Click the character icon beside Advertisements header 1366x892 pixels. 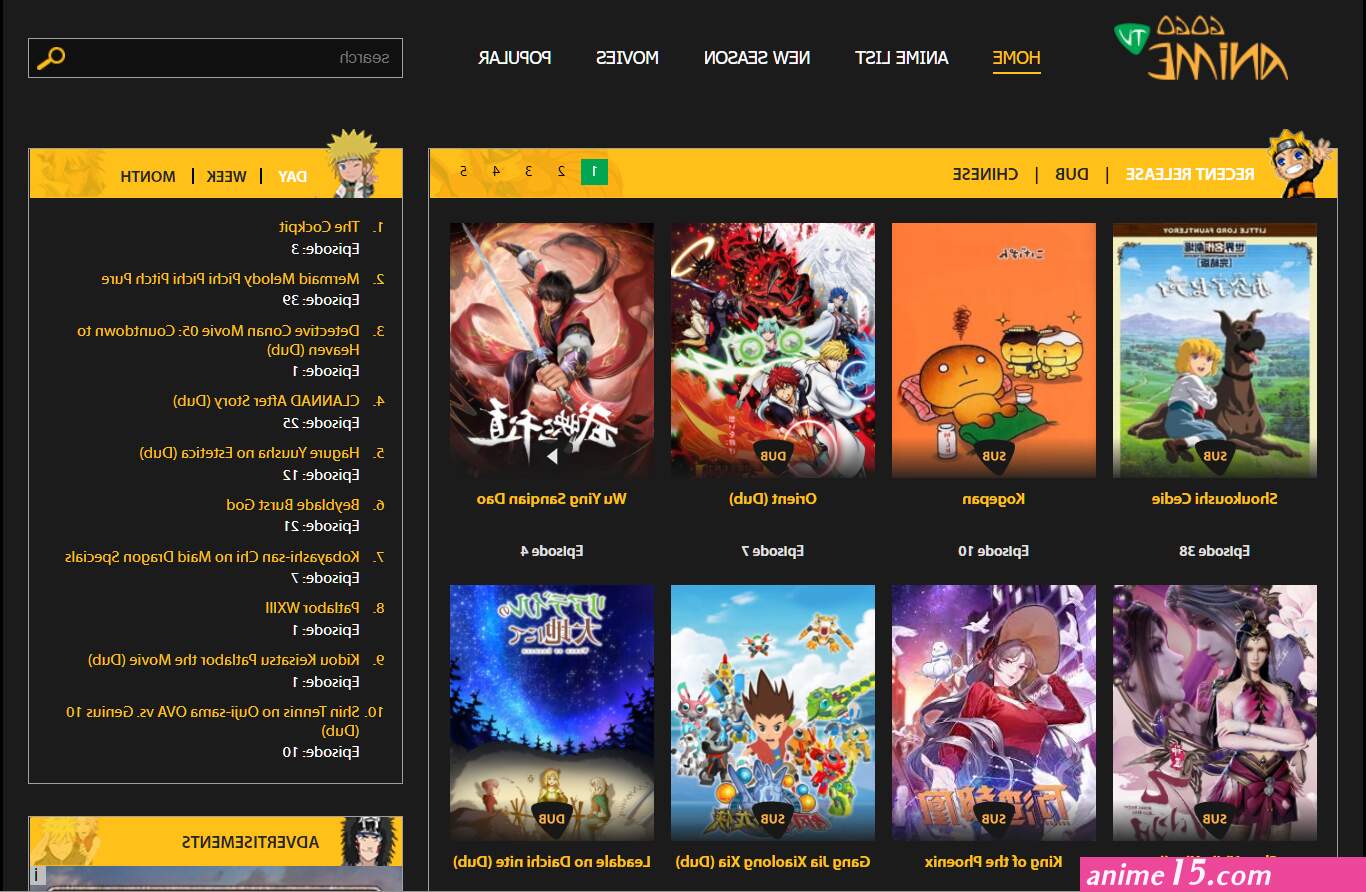click(369, 841)
